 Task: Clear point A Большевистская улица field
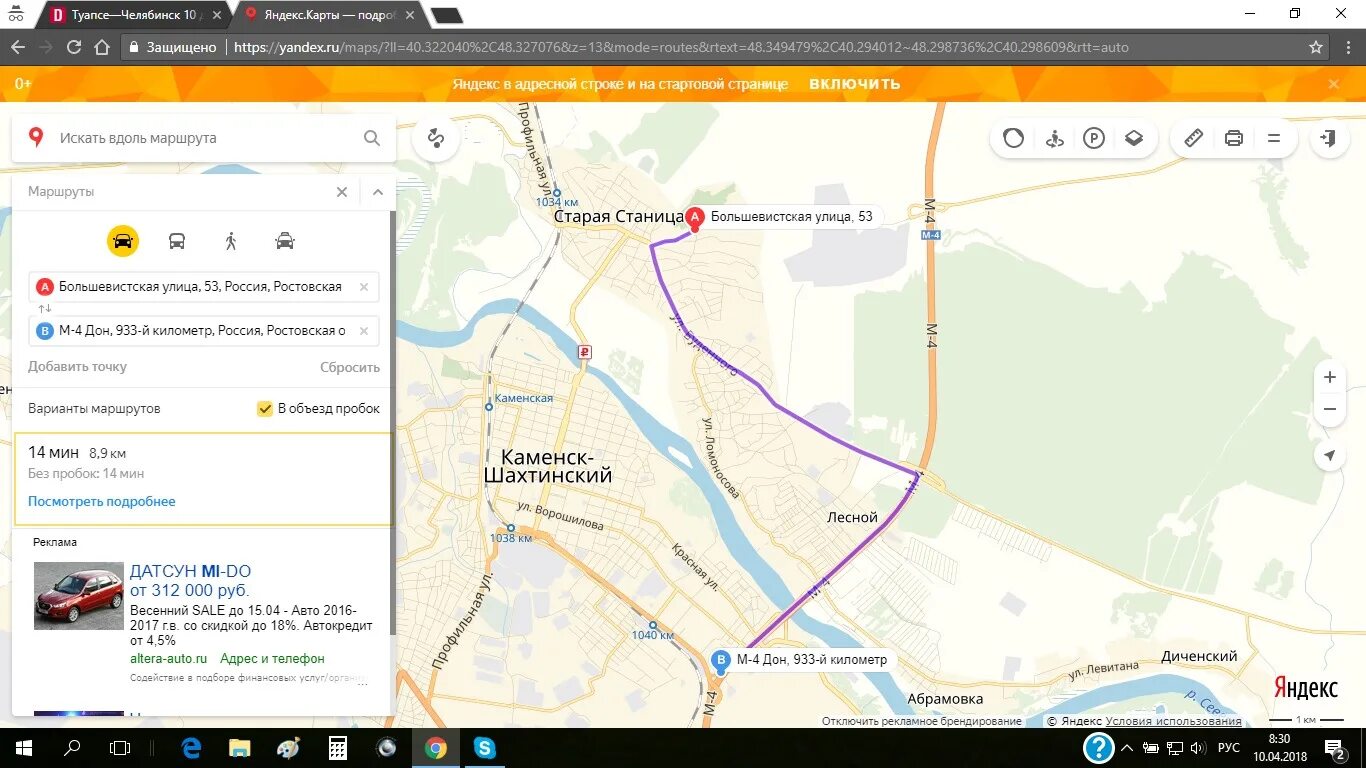click(364, 287)
